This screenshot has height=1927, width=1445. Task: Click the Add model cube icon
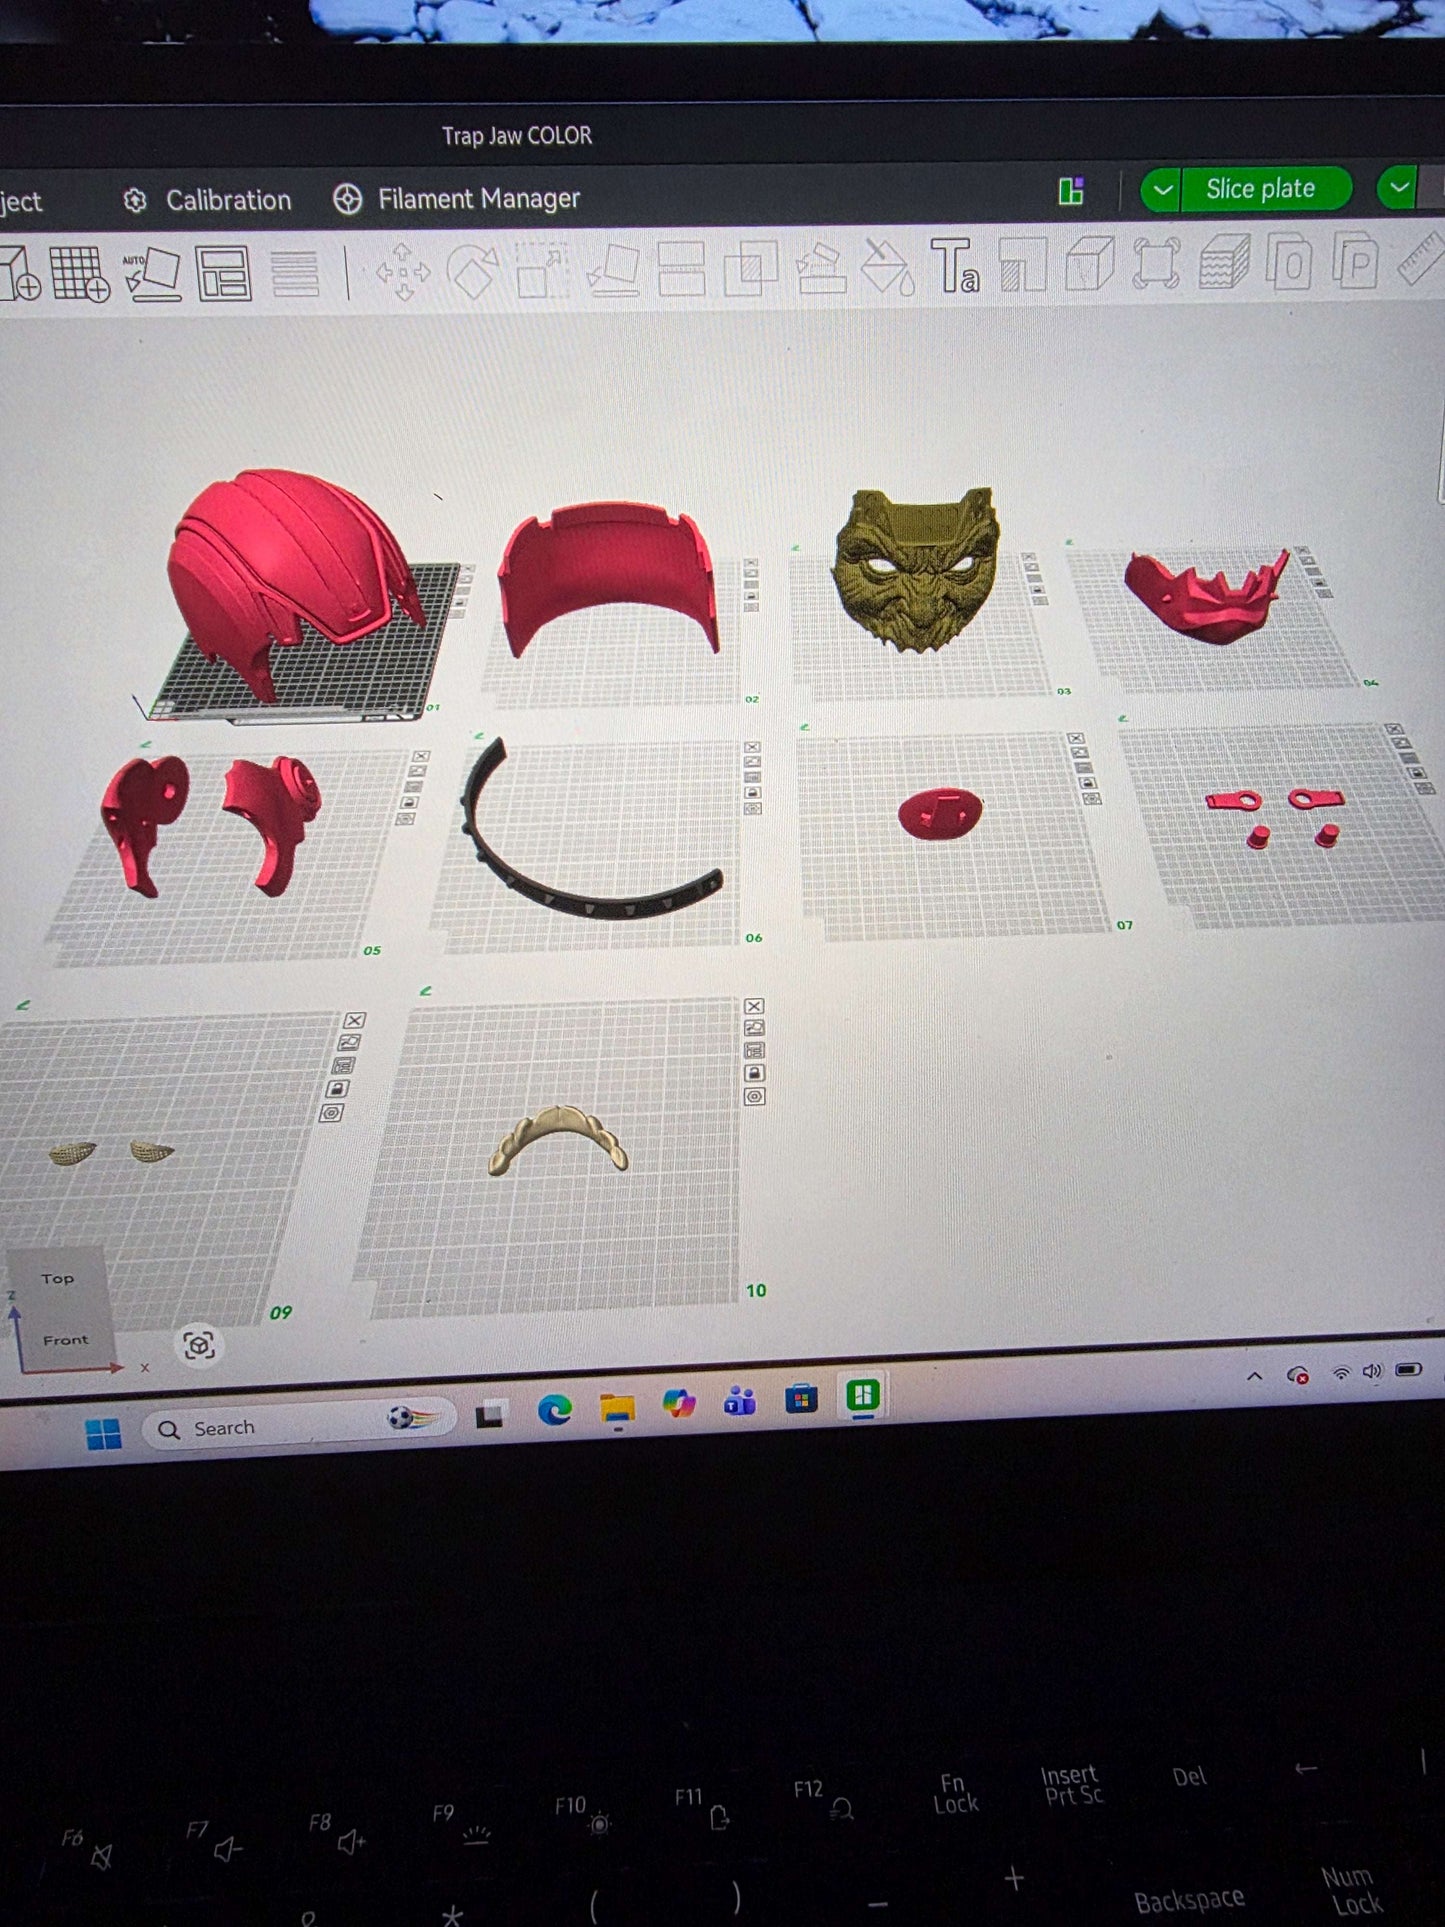coord(18,274)
